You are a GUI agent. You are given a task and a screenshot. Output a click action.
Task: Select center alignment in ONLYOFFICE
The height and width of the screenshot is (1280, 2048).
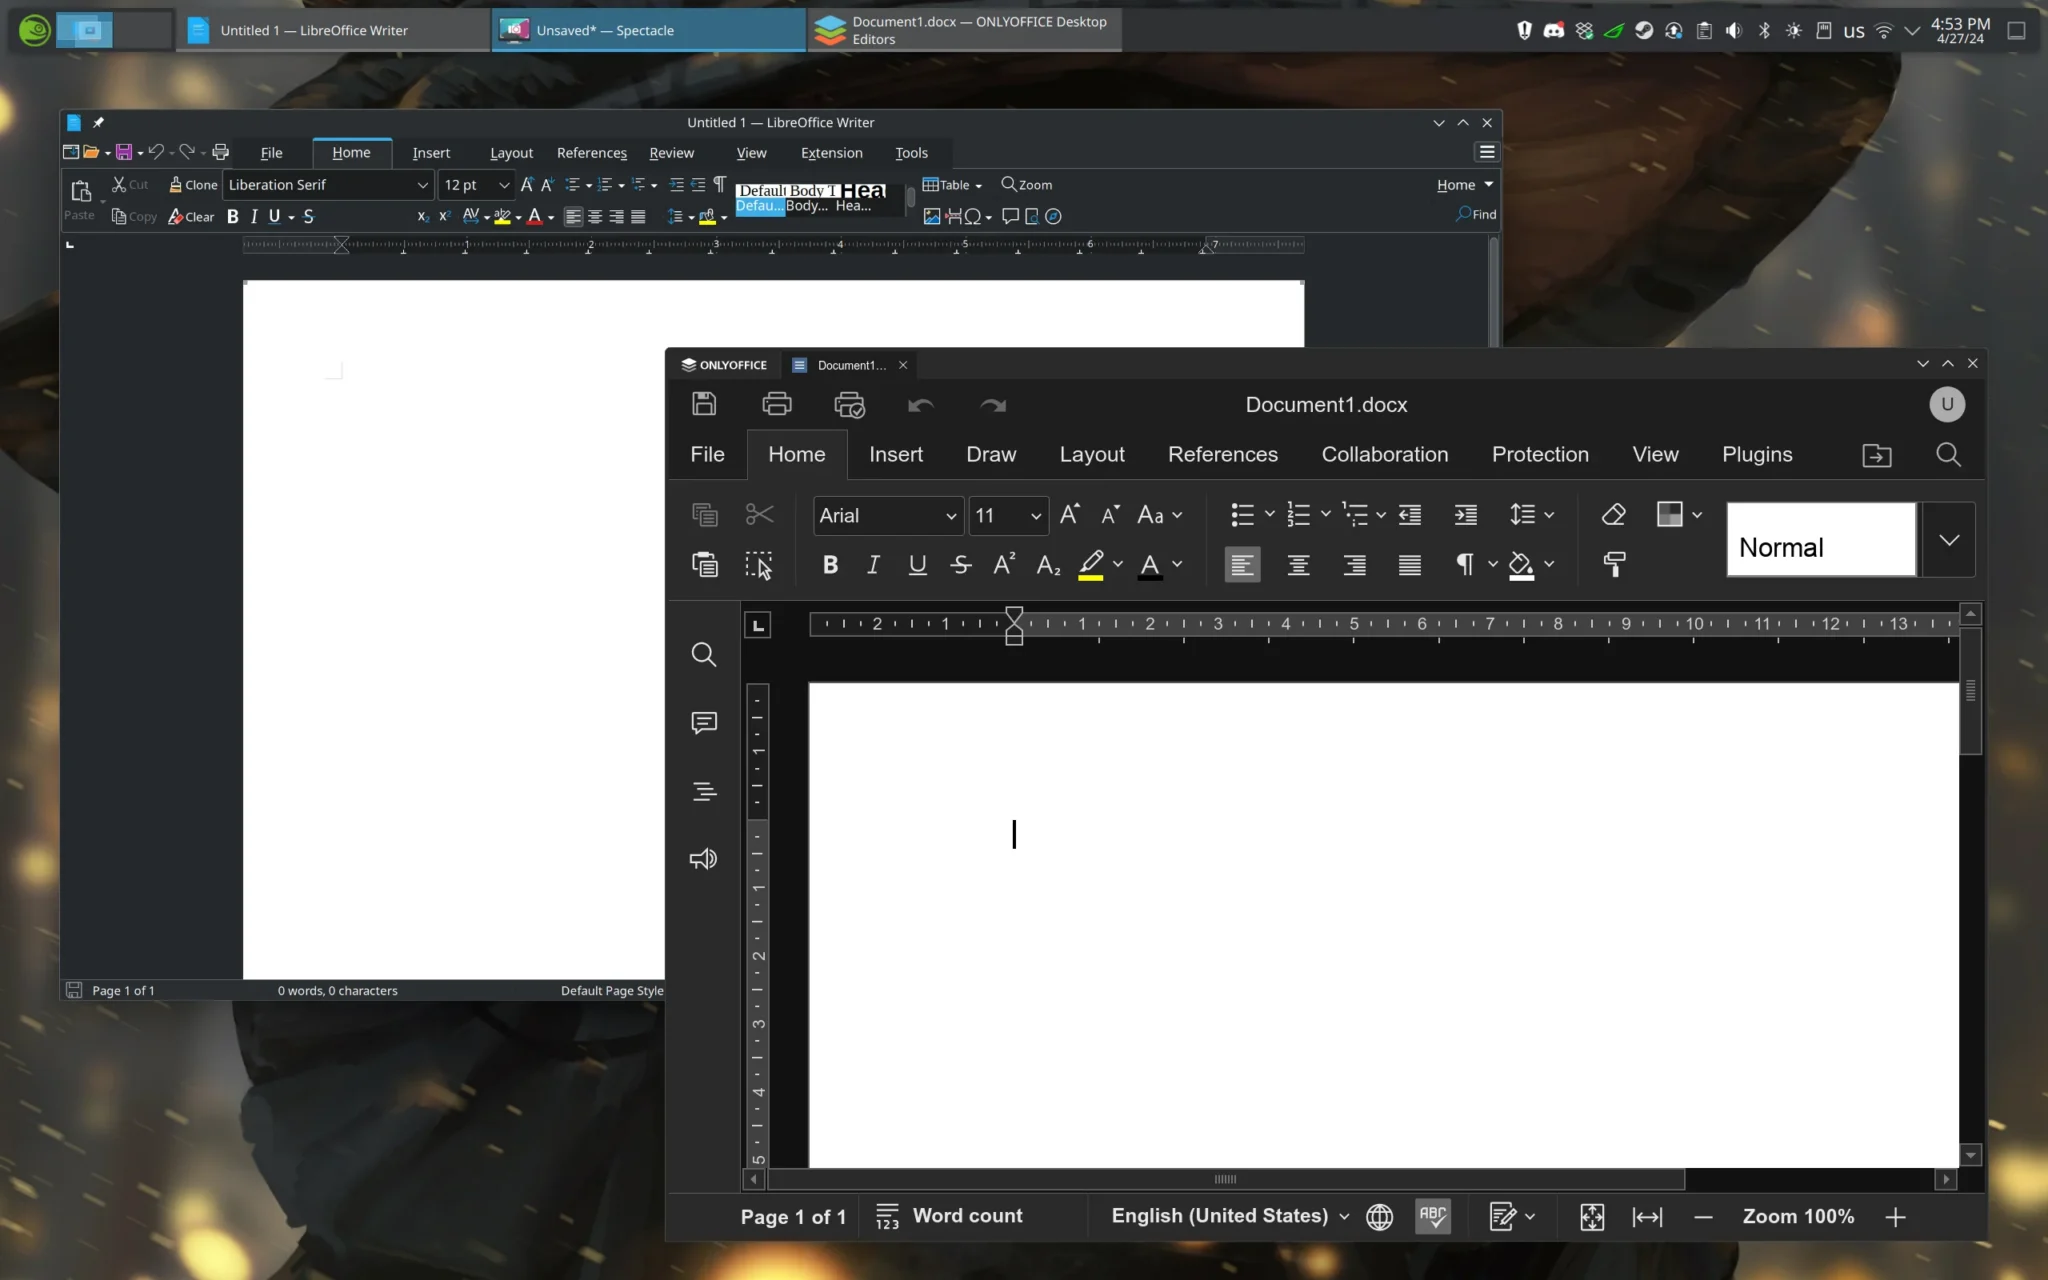coord(1298,565)
